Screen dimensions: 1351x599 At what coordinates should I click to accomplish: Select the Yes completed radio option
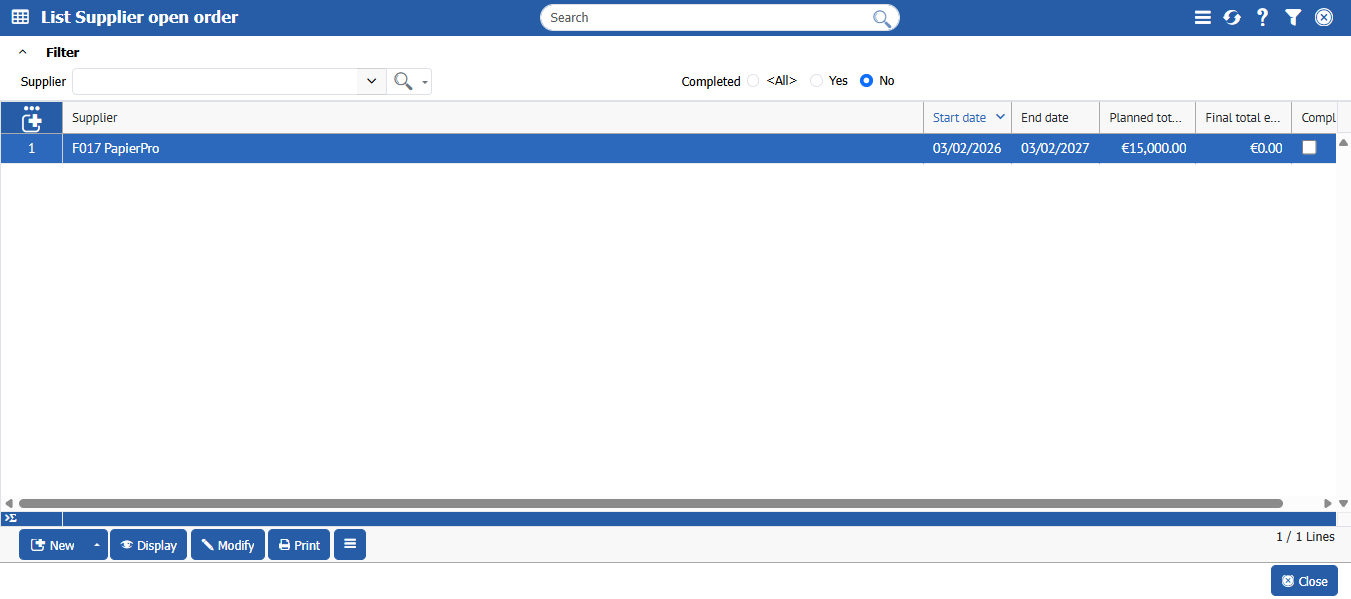pos(816,81)
